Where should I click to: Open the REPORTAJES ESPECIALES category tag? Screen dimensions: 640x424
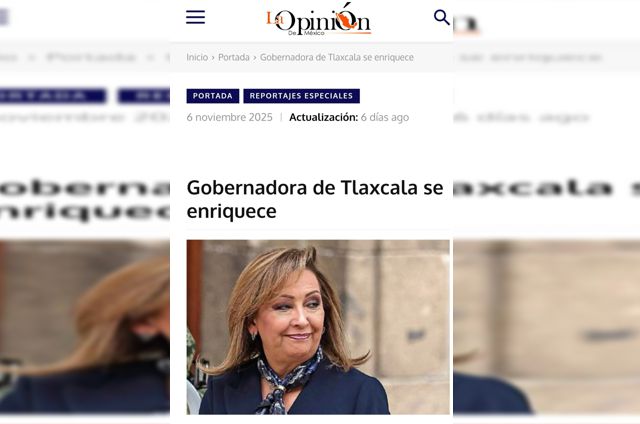pos(301,96)
